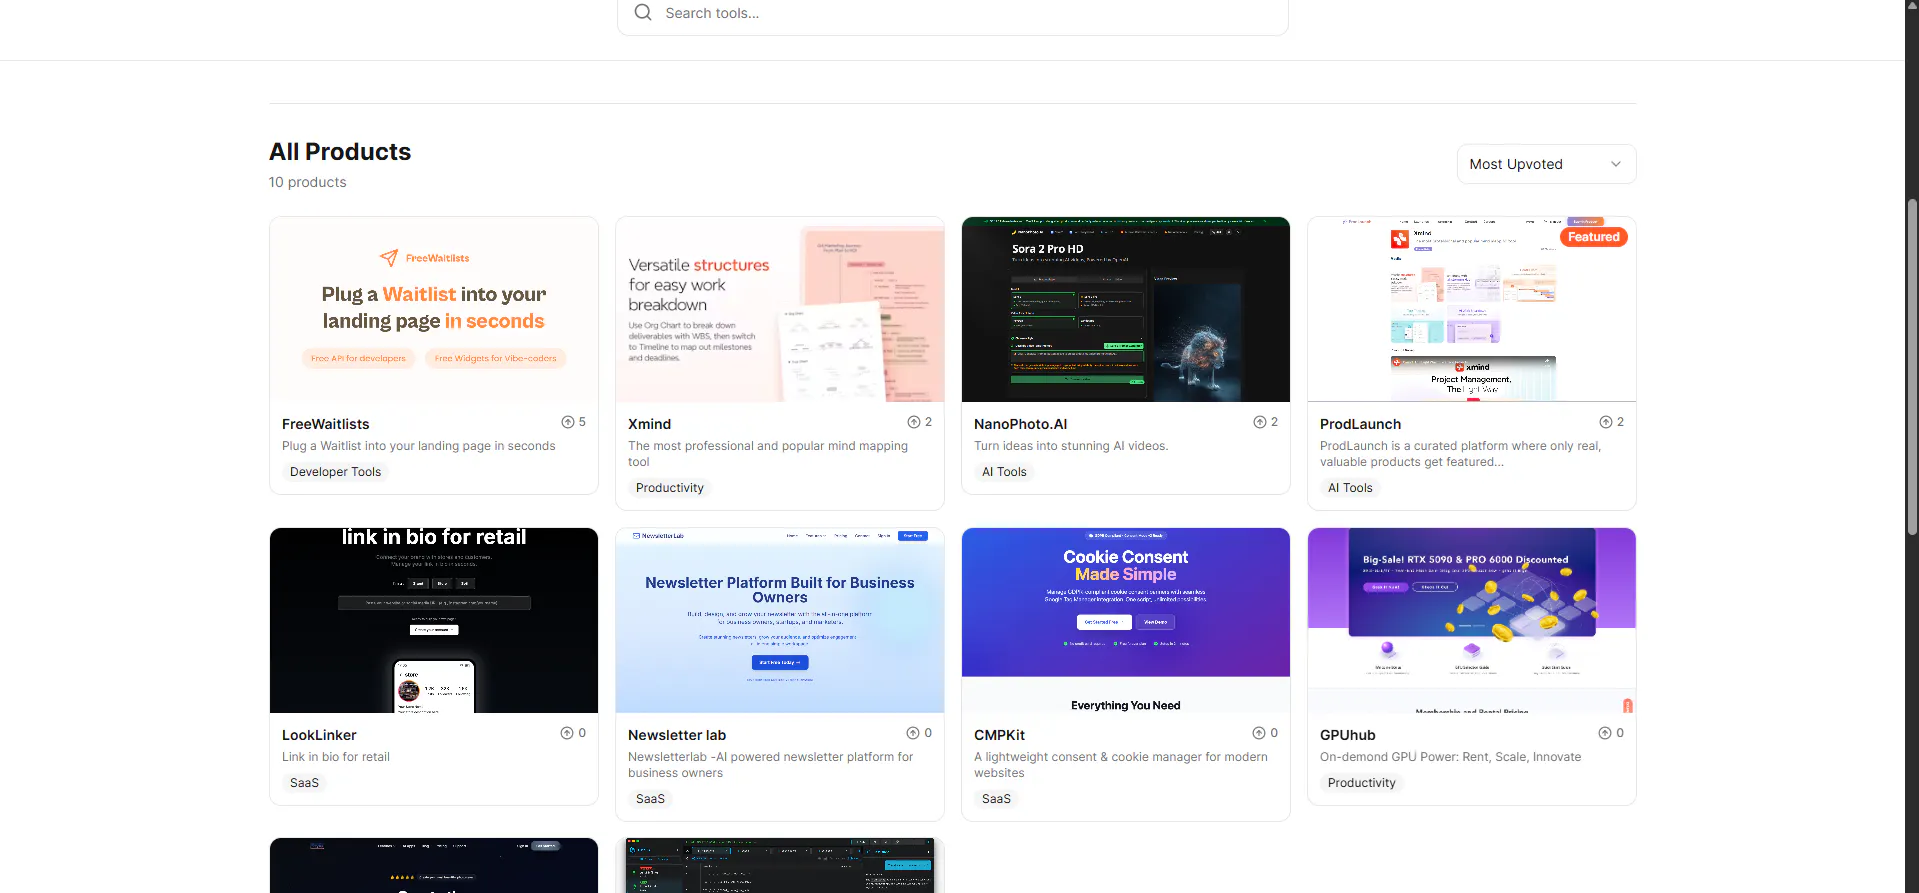Open the ProdLaunch product thumbnail
Viewport: 1919px width, 893px height.
(x=1472, y=309)
